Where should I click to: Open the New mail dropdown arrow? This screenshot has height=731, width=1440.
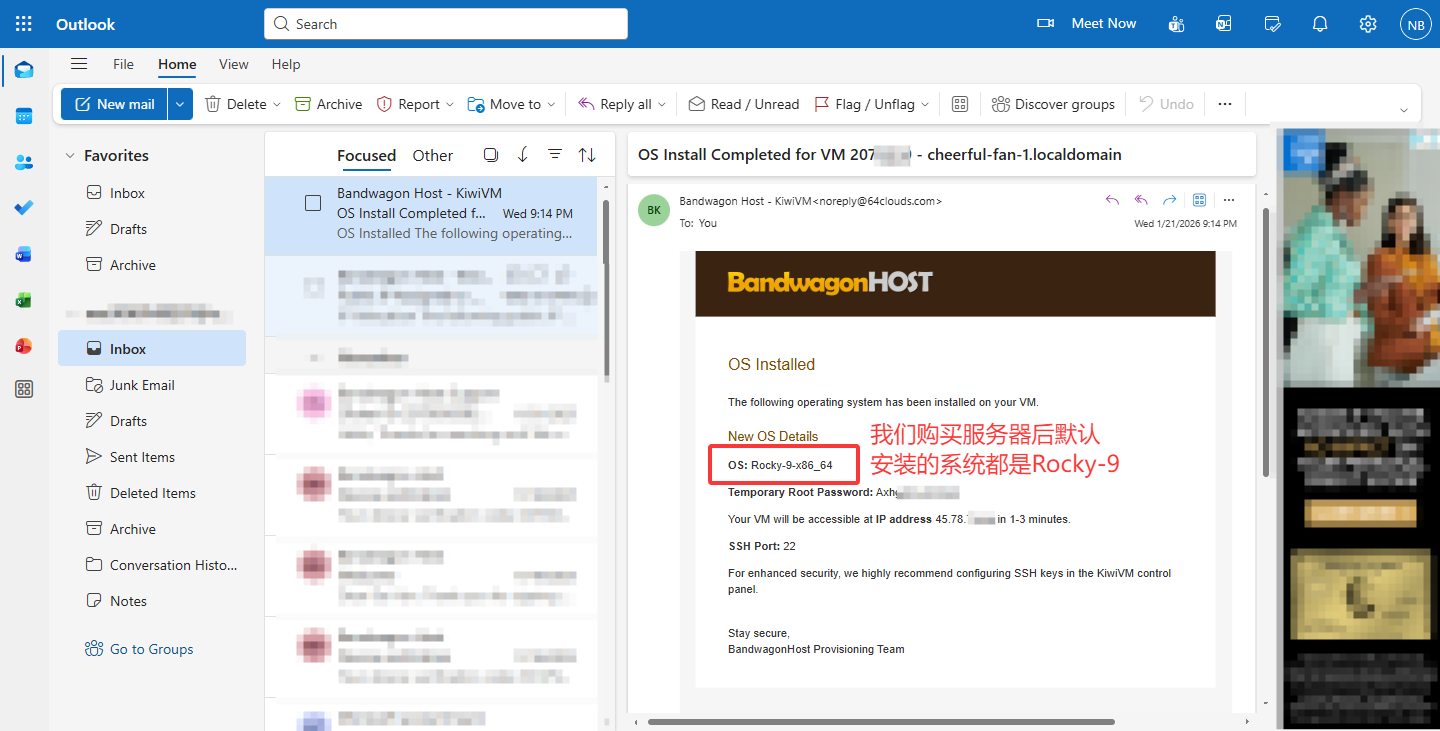[x=180, y=104]
